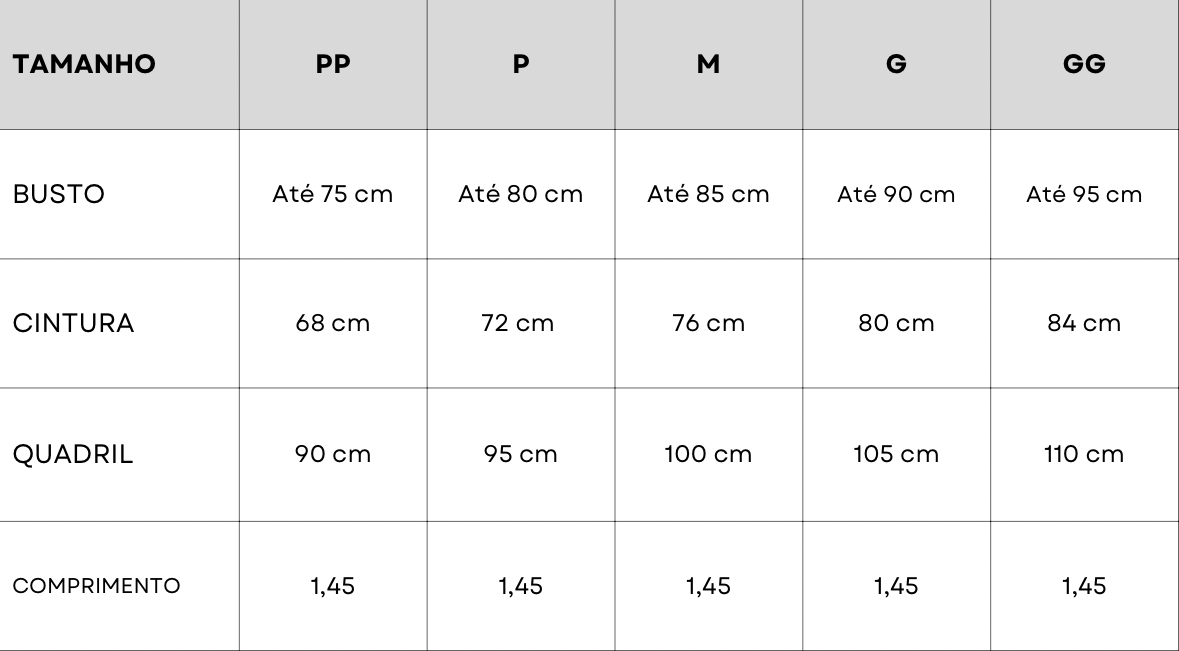
Task: Select the GG size column header
Action: coord(1084,65)
